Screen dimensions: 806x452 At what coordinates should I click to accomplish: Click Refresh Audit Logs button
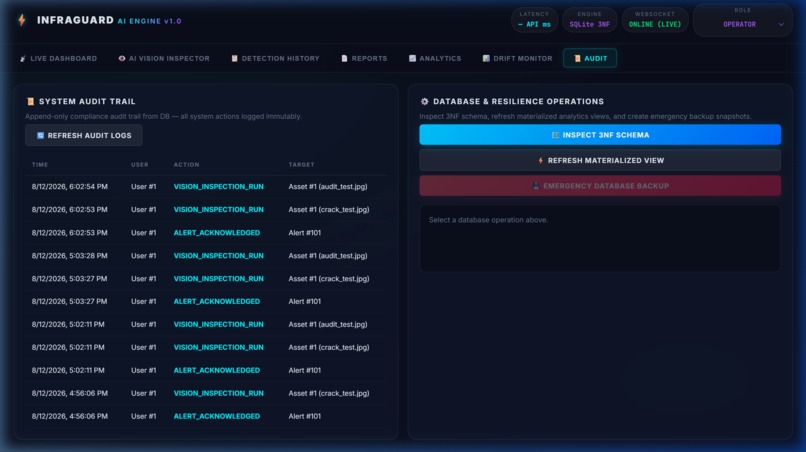click(84, 135)
